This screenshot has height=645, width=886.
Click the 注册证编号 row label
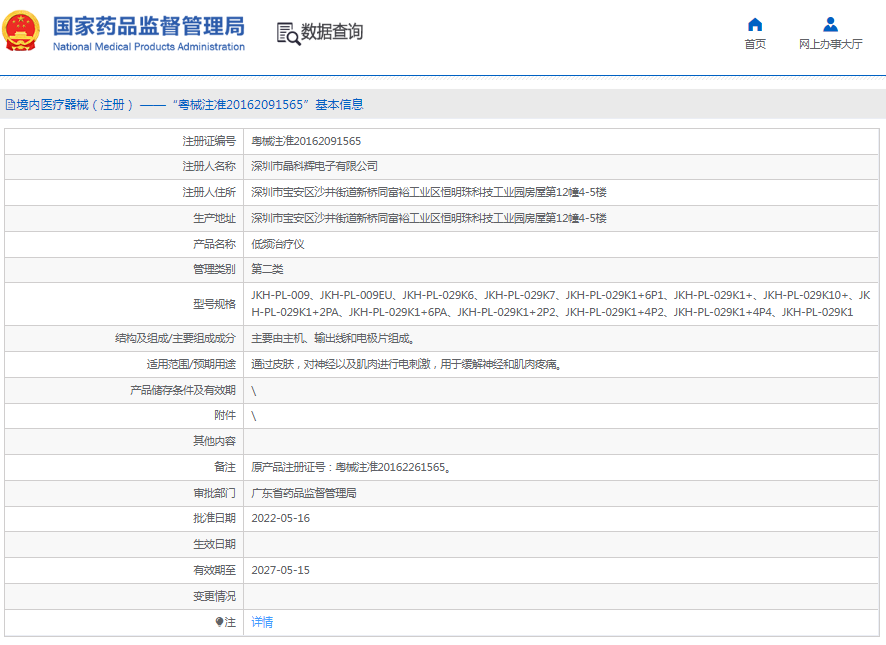click(209, 141)
